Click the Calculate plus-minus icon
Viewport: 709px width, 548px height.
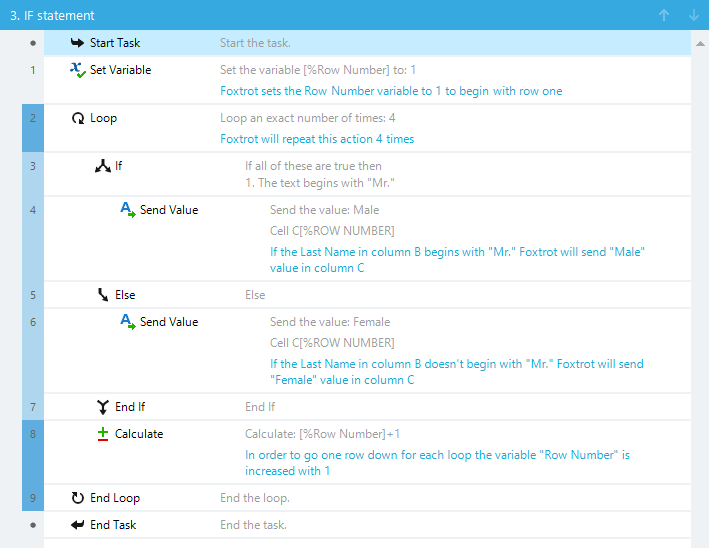click(103, 434)
